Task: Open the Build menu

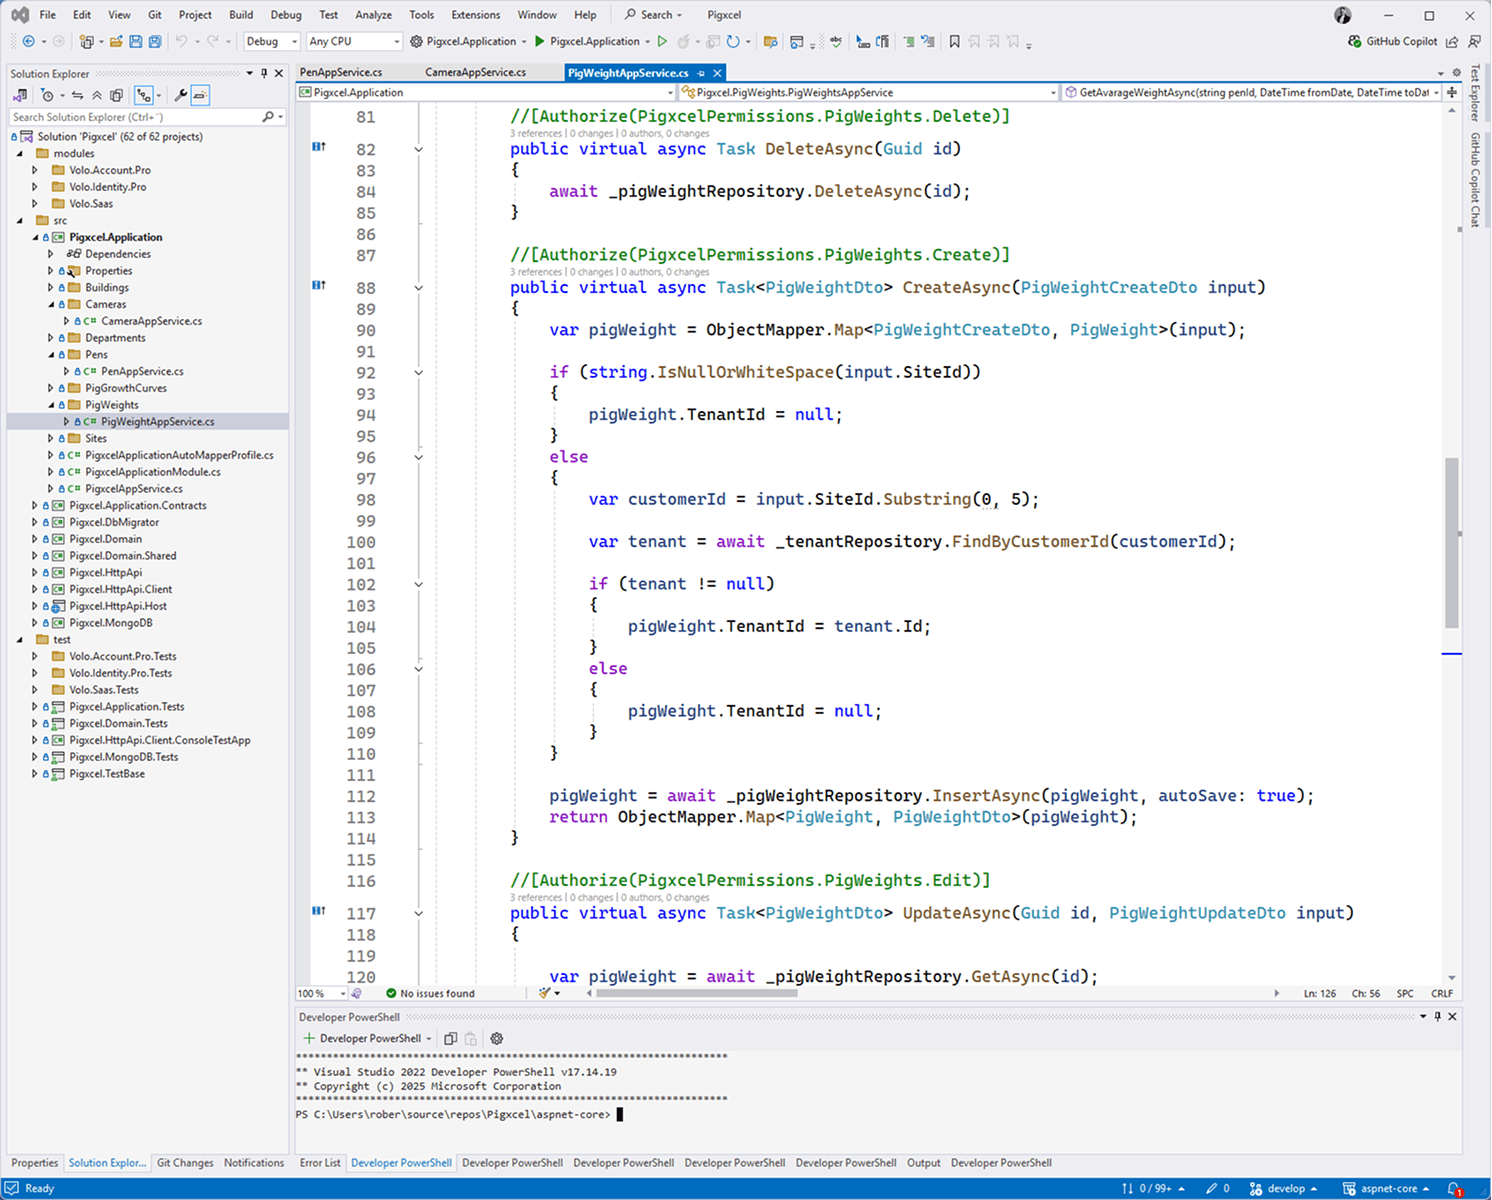Action: coord(241,15)
